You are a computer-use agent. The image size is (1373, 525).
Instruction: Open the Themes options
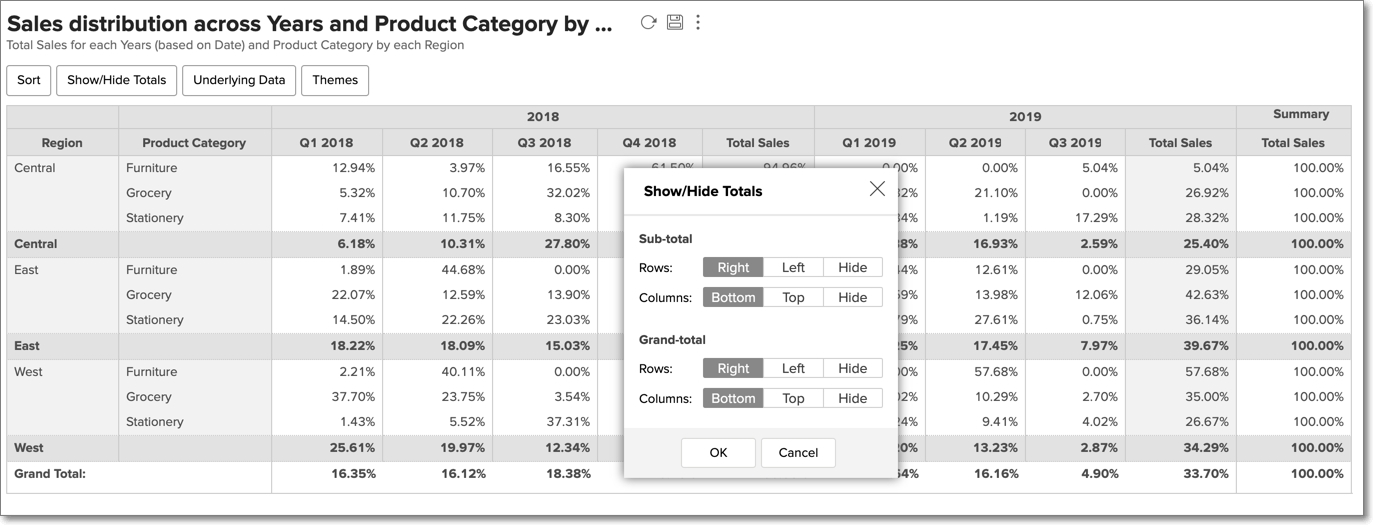point(335,80)
